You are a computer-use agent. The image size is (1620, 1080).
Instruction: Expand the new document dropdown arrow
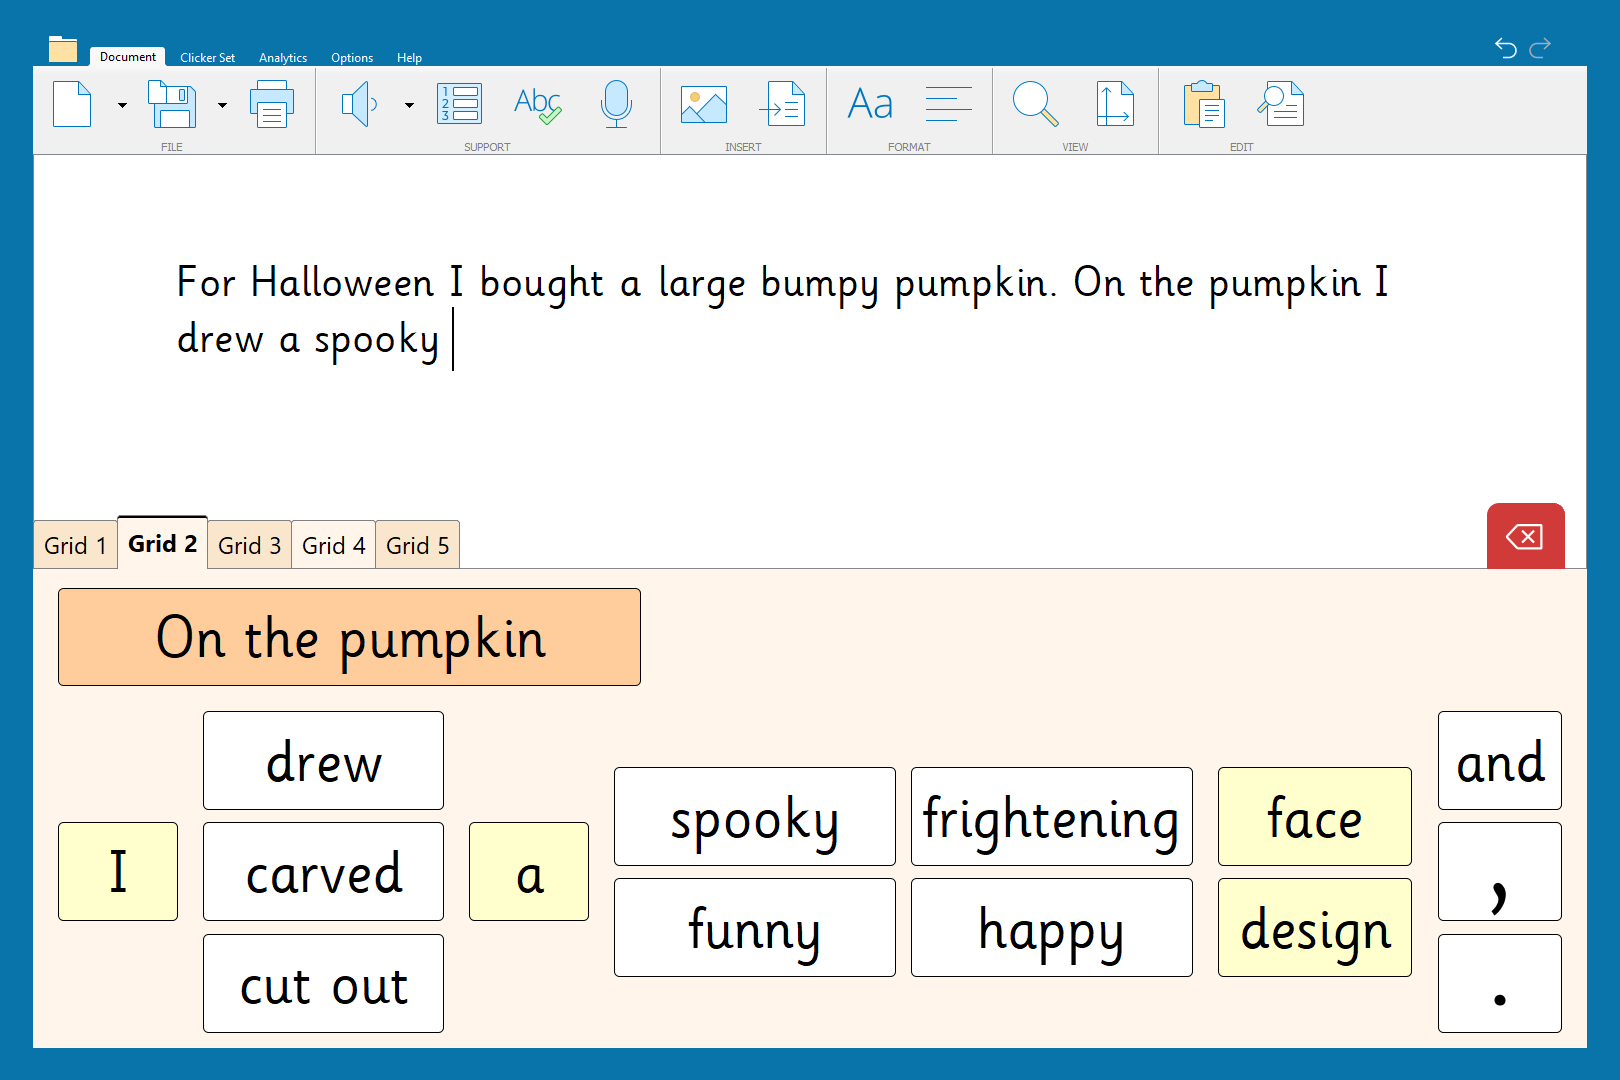[122, 105]
